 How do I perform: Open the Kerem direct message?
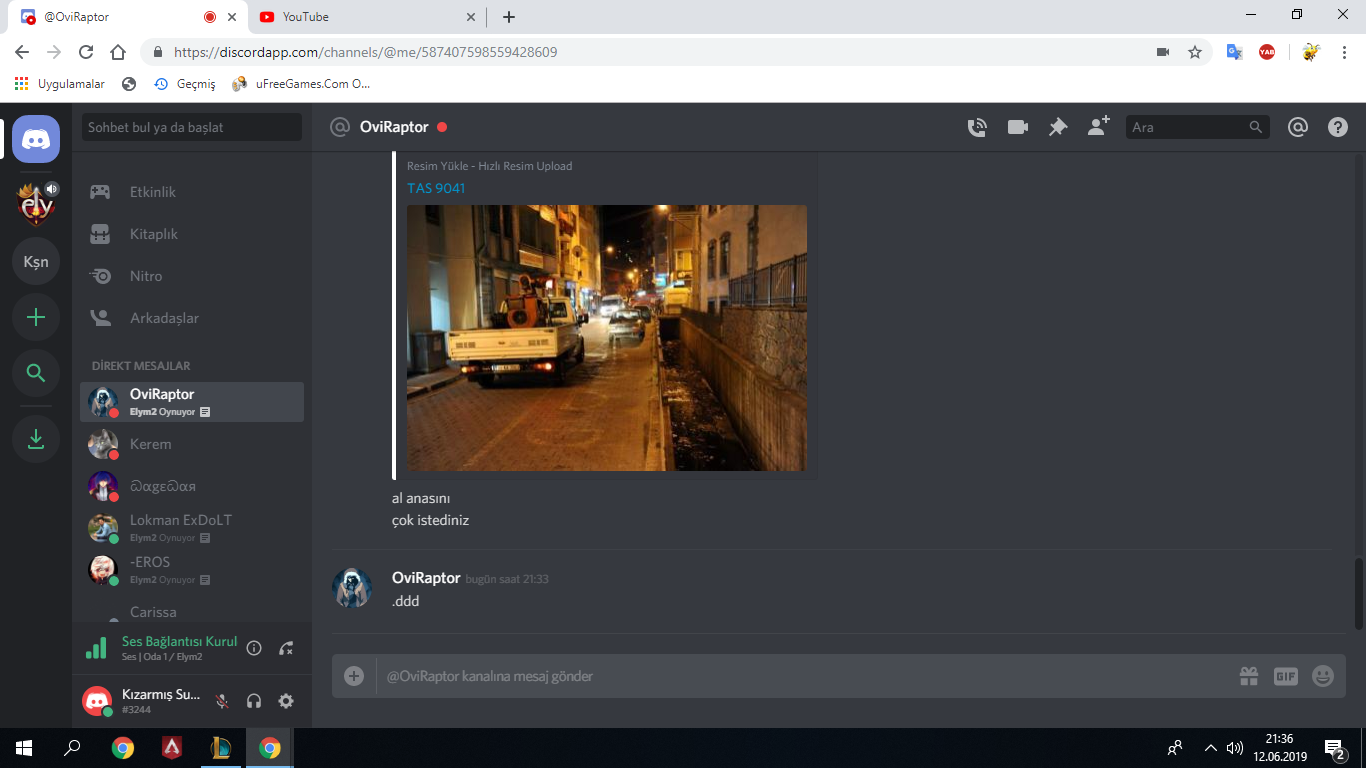pos(151,444)
